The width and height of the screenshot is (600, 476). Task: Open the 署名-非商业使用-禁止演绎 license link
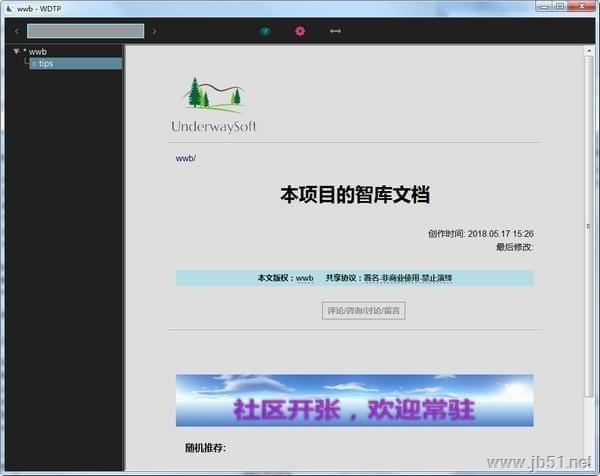click(x=408, y=278)
